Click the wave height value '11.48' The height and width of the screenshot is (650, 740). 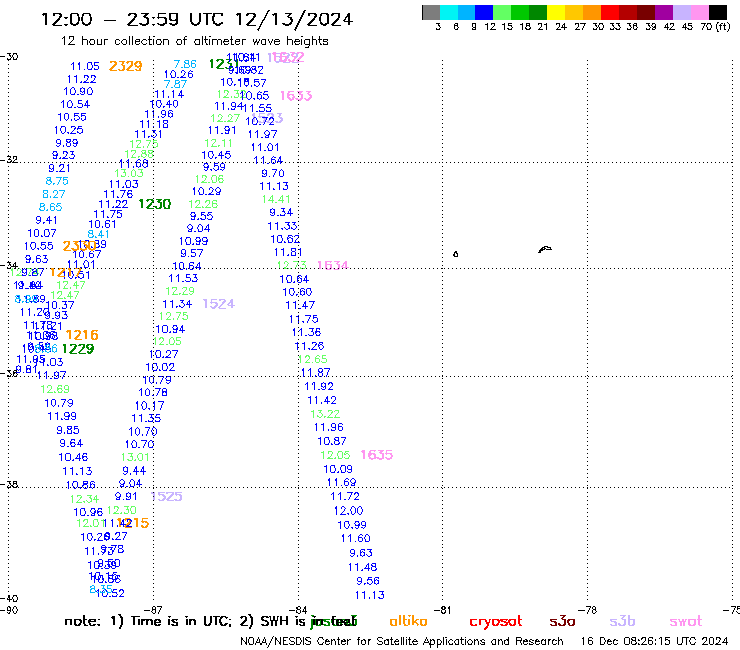(362, 567)
